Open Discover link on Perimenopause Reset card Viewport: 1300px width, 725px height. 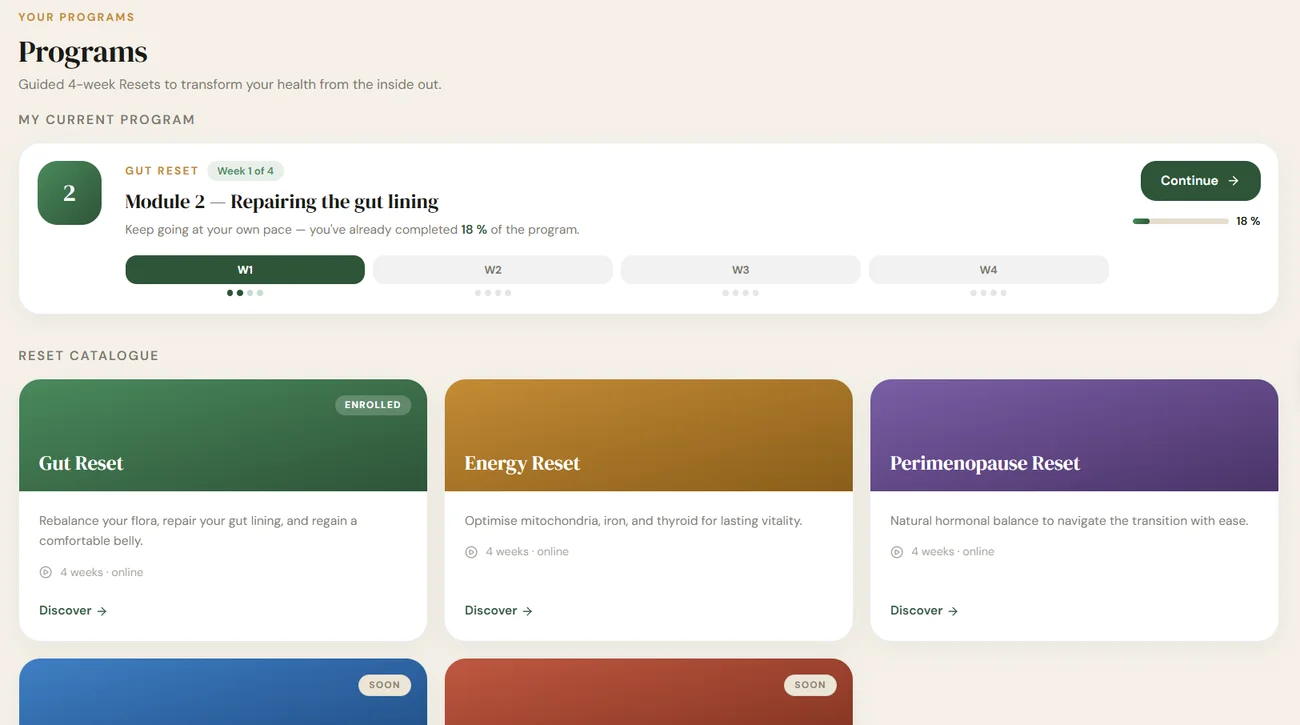tap(924, 610)
